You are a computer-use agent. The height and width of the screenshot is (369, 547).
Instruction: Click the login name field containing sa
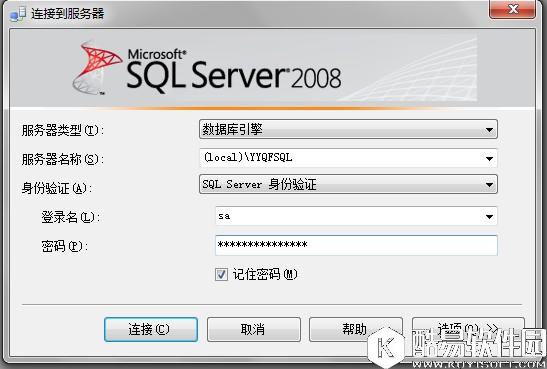click(x=356, y=216)
